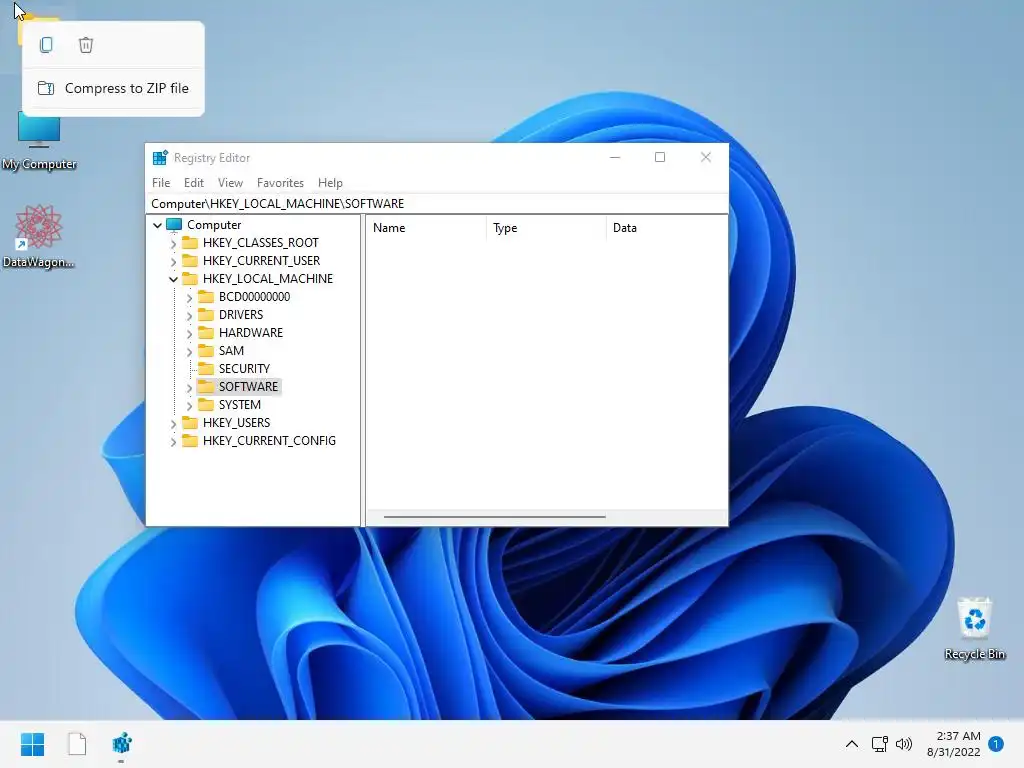Open the View menu
1024x768 pixels.
230,183
